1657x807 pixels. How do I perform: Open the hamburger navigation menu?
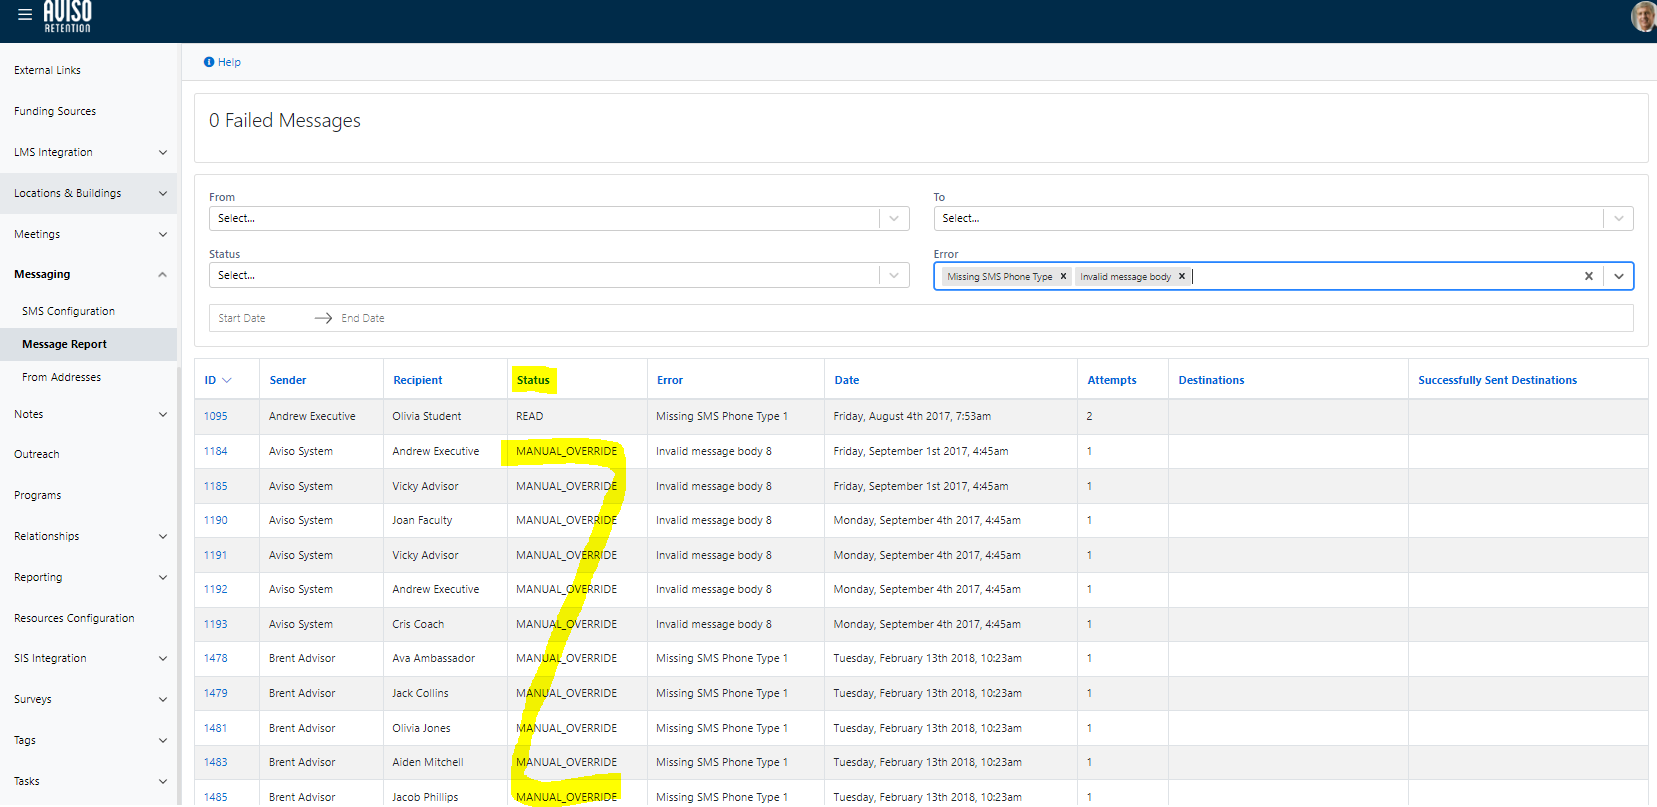25,14
